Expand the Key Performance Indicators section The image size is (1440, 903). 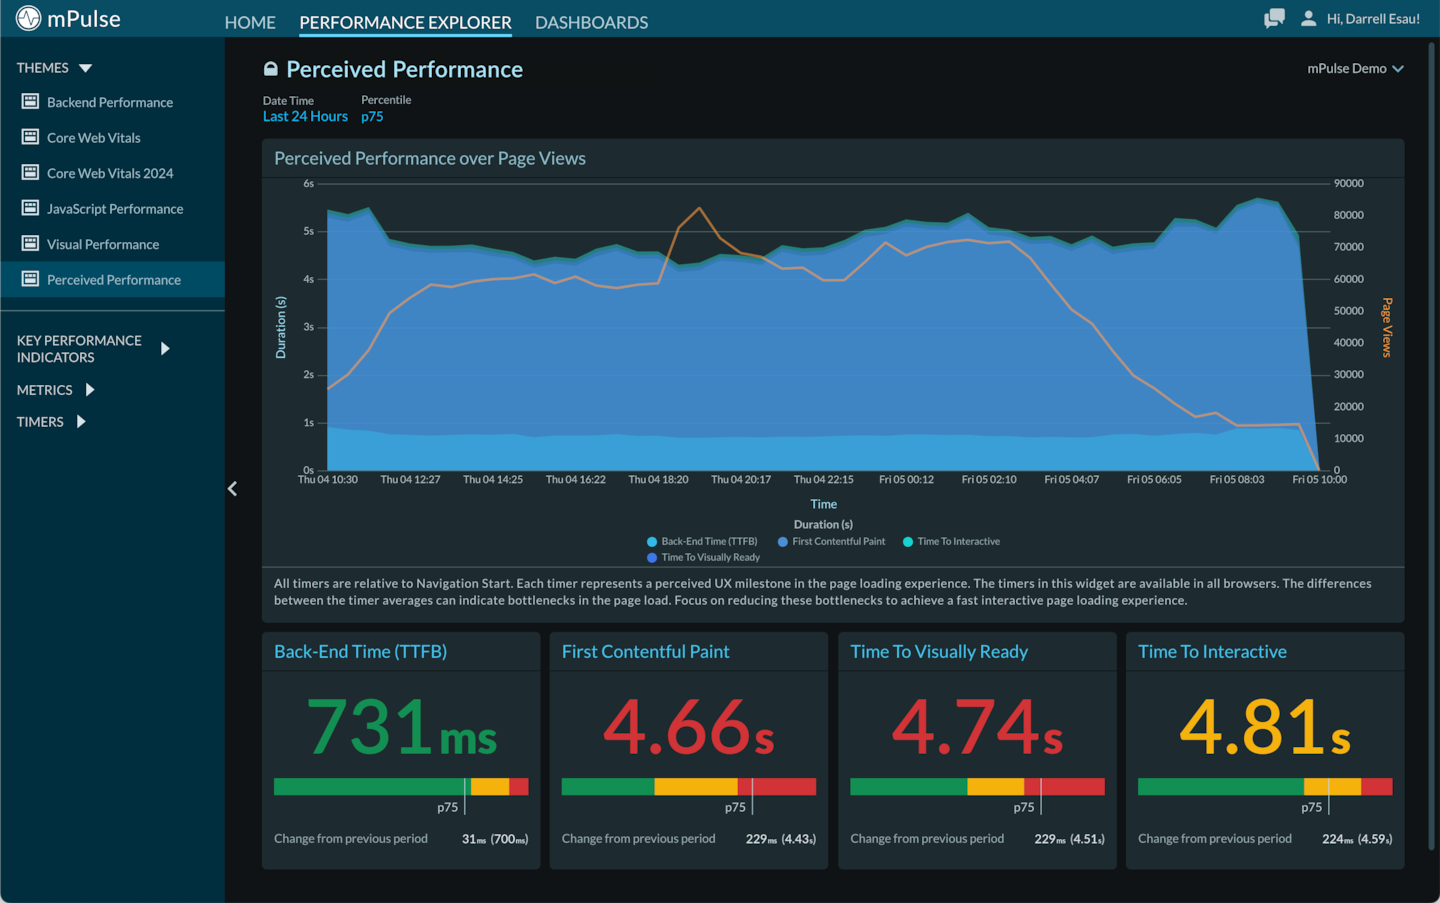pyautogui.click(x=165, y=348)
